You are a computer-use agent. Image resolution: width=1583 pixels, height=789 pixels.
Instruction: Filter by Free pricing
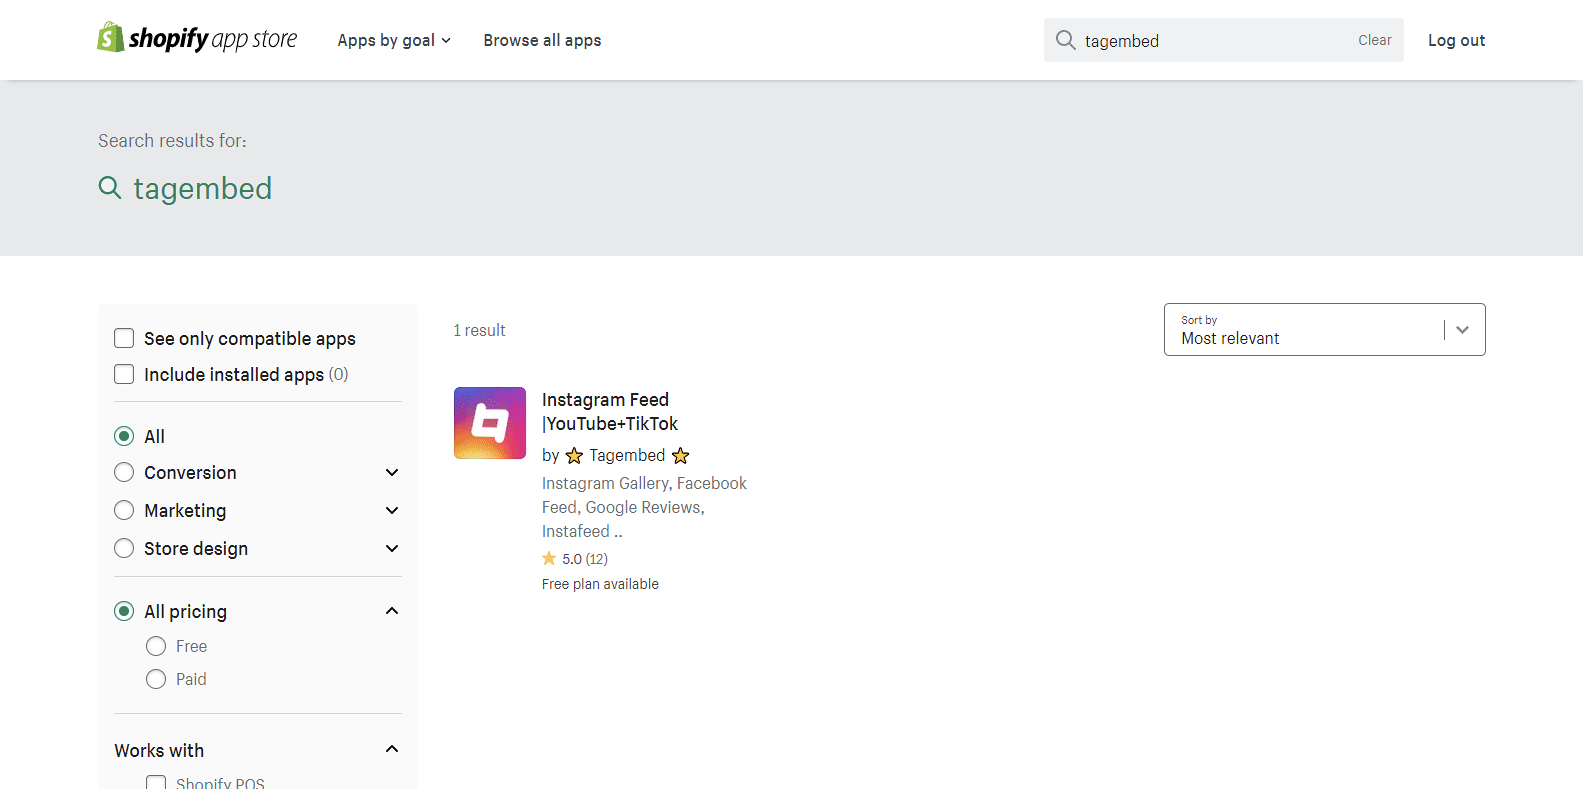click(x=156, y=646)
